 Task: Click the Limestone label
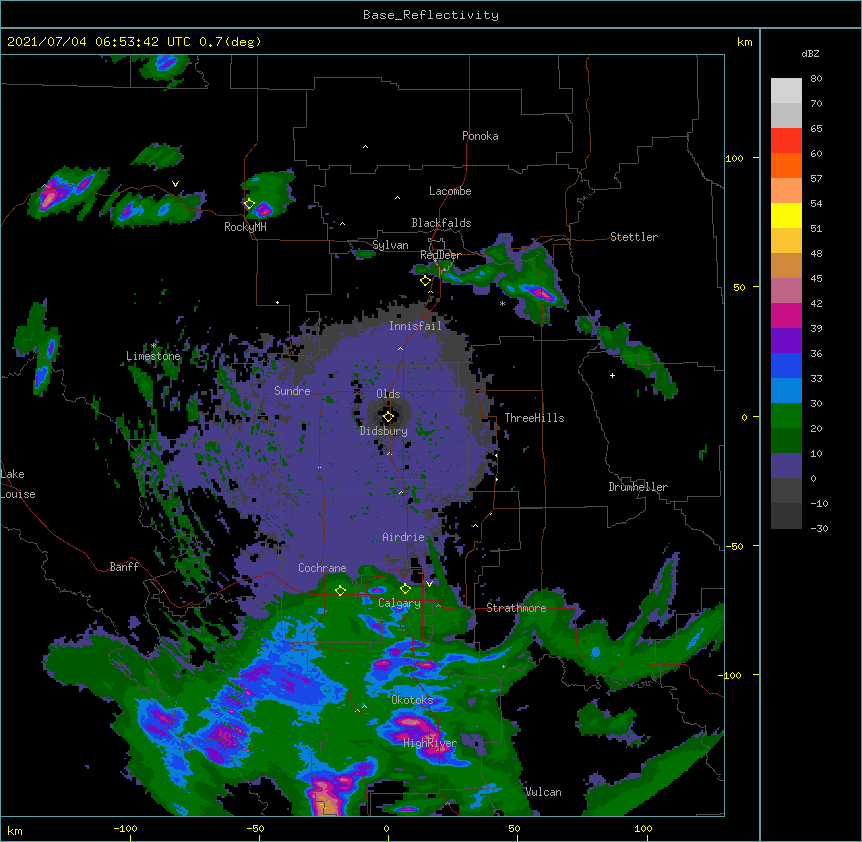tap(153, 356)
